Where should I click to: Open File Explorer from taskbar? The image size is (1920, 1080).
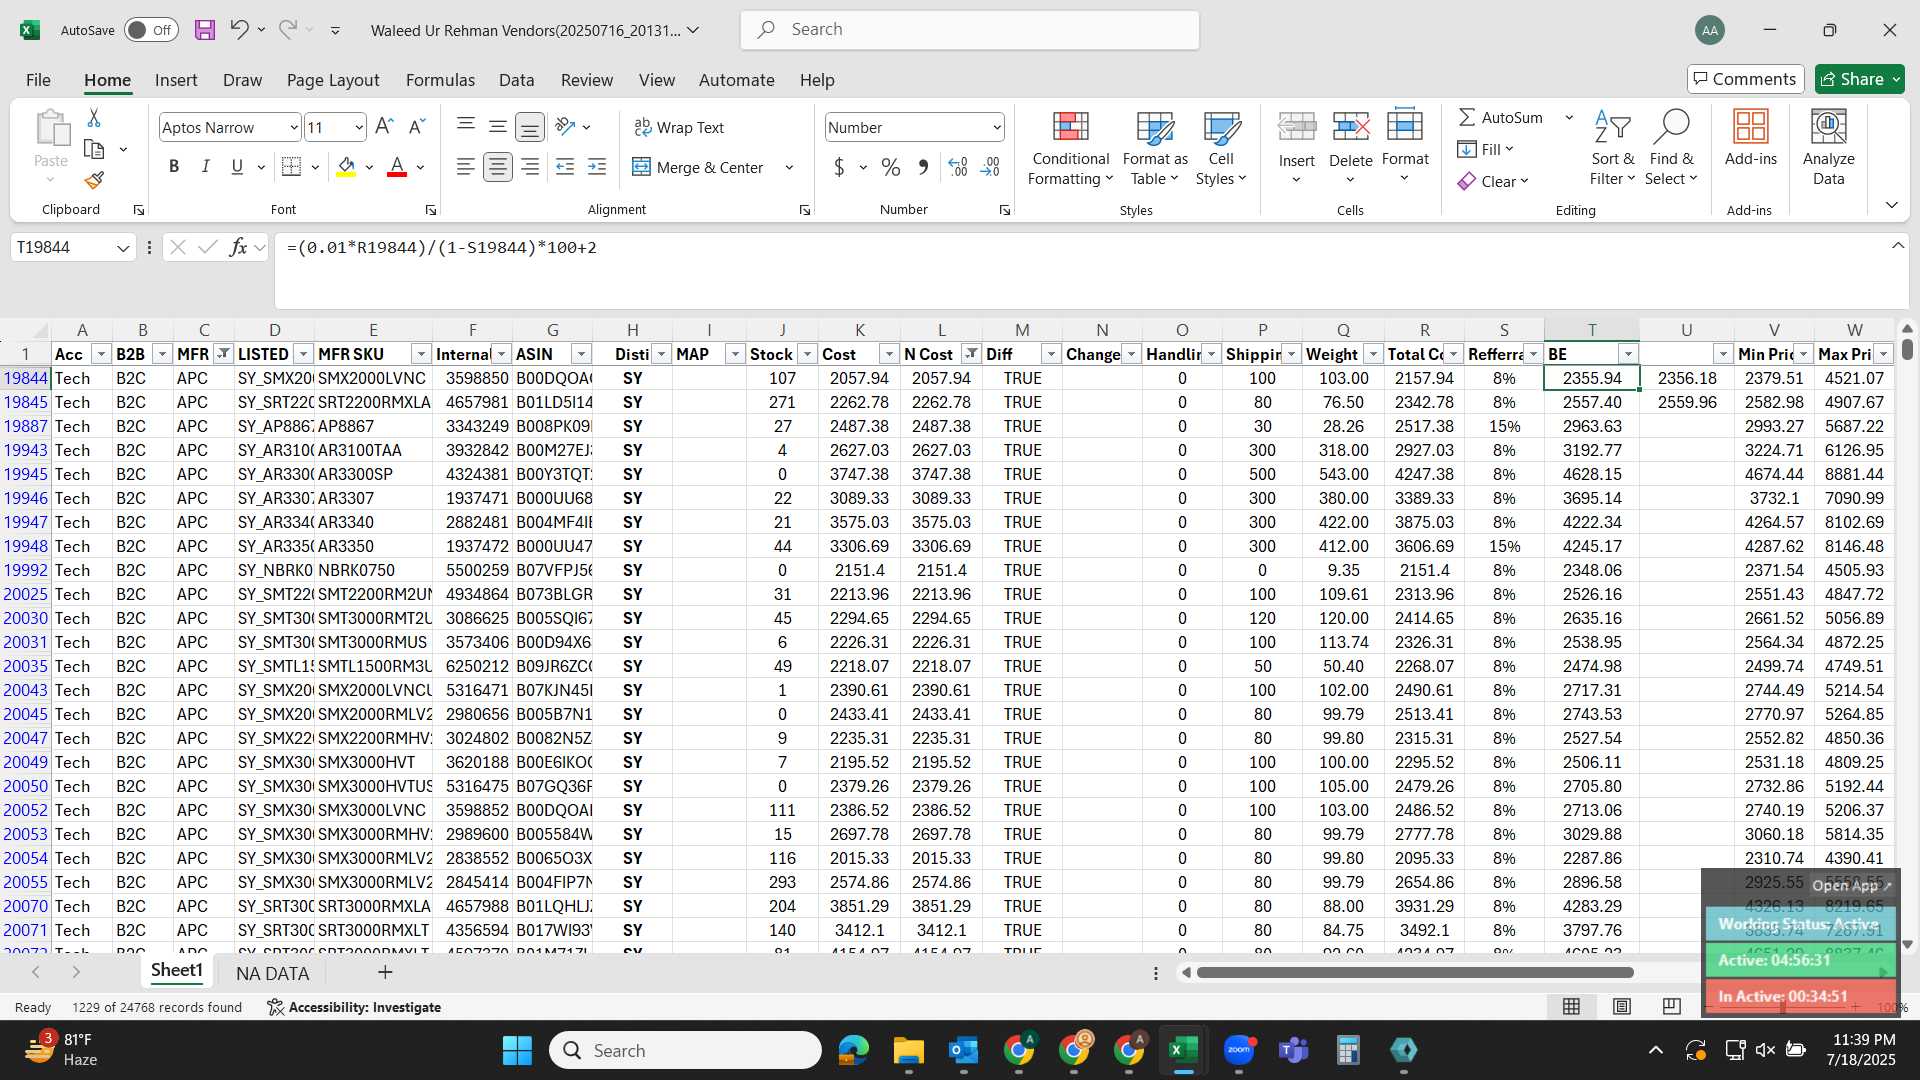click(x=908, y=1050)
